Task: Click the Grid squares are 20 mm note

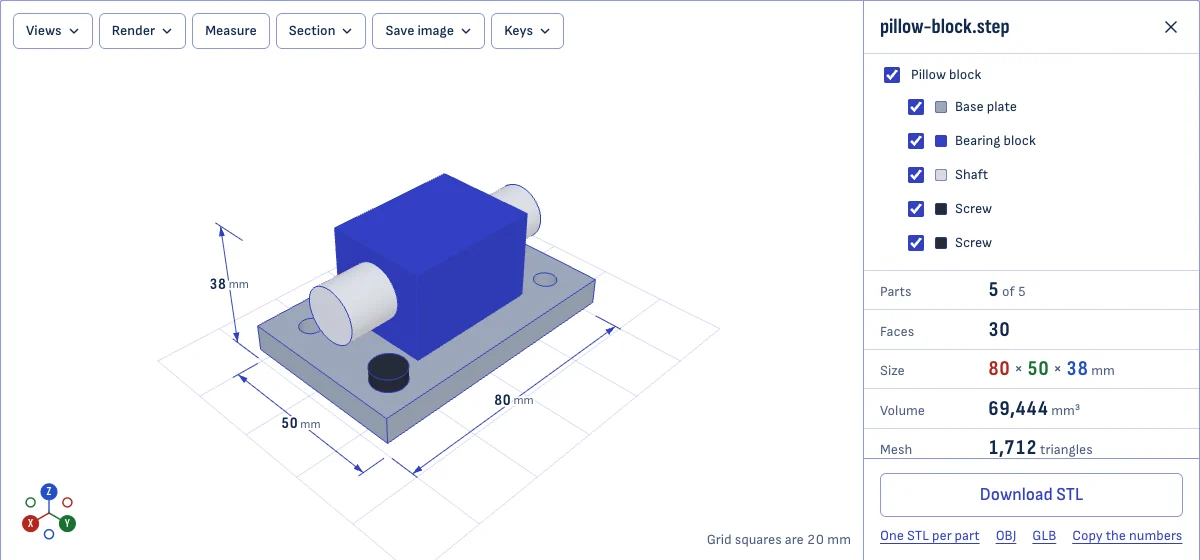Action: (x=779, y=540)
